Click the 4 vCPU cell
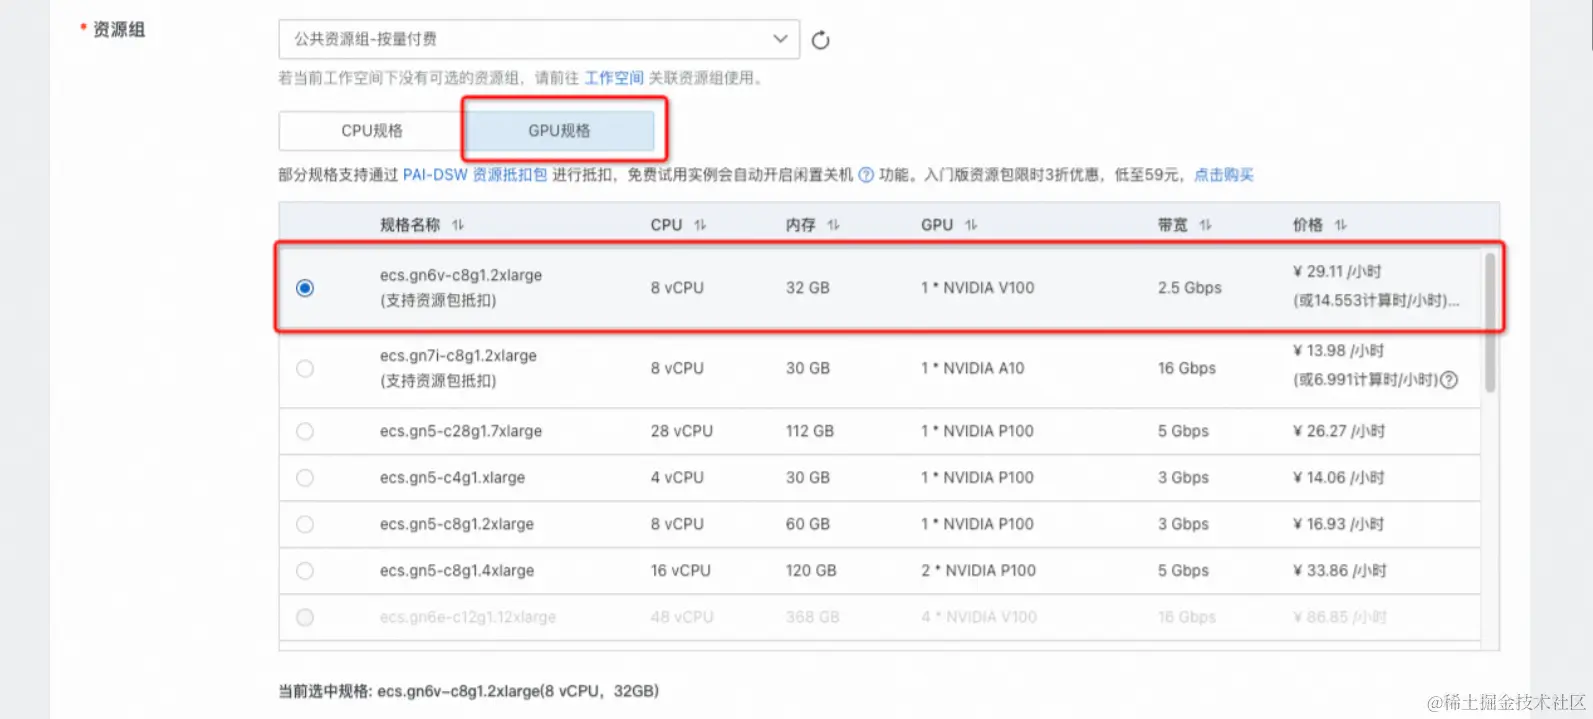This screenshot has height=719, width=1593. 677,478
